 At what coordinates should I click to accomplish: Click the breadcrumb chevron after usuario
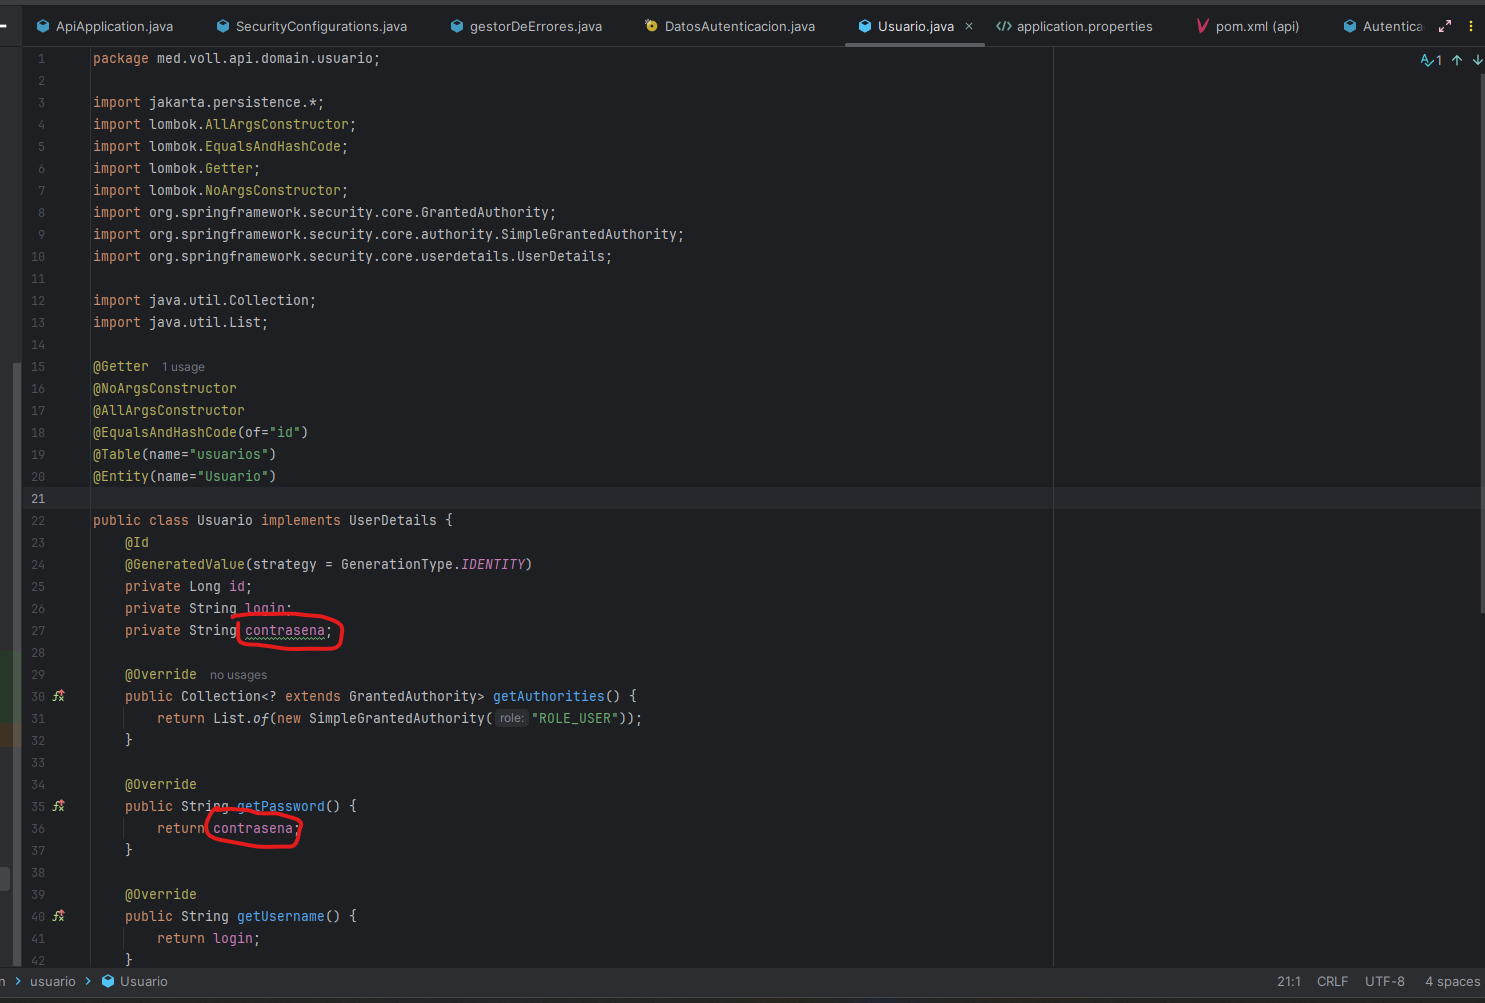[x=88, y=981]
